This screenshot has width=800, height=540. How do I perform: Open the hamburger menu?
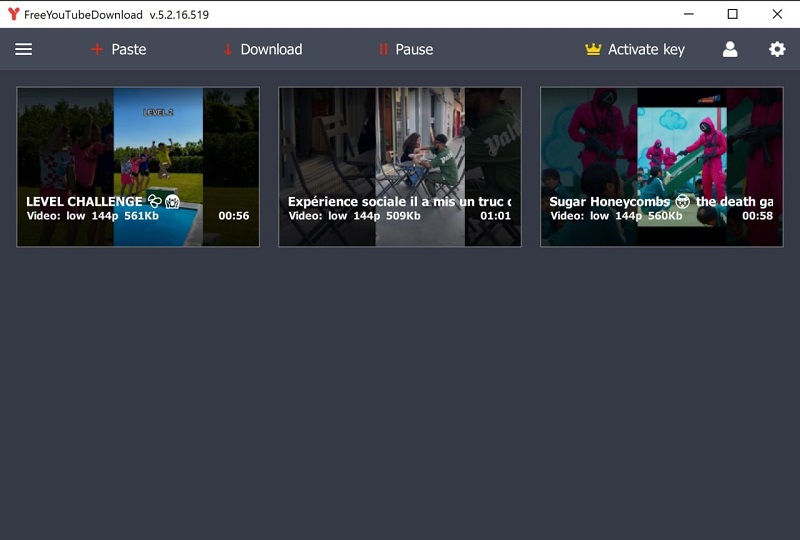23,49
